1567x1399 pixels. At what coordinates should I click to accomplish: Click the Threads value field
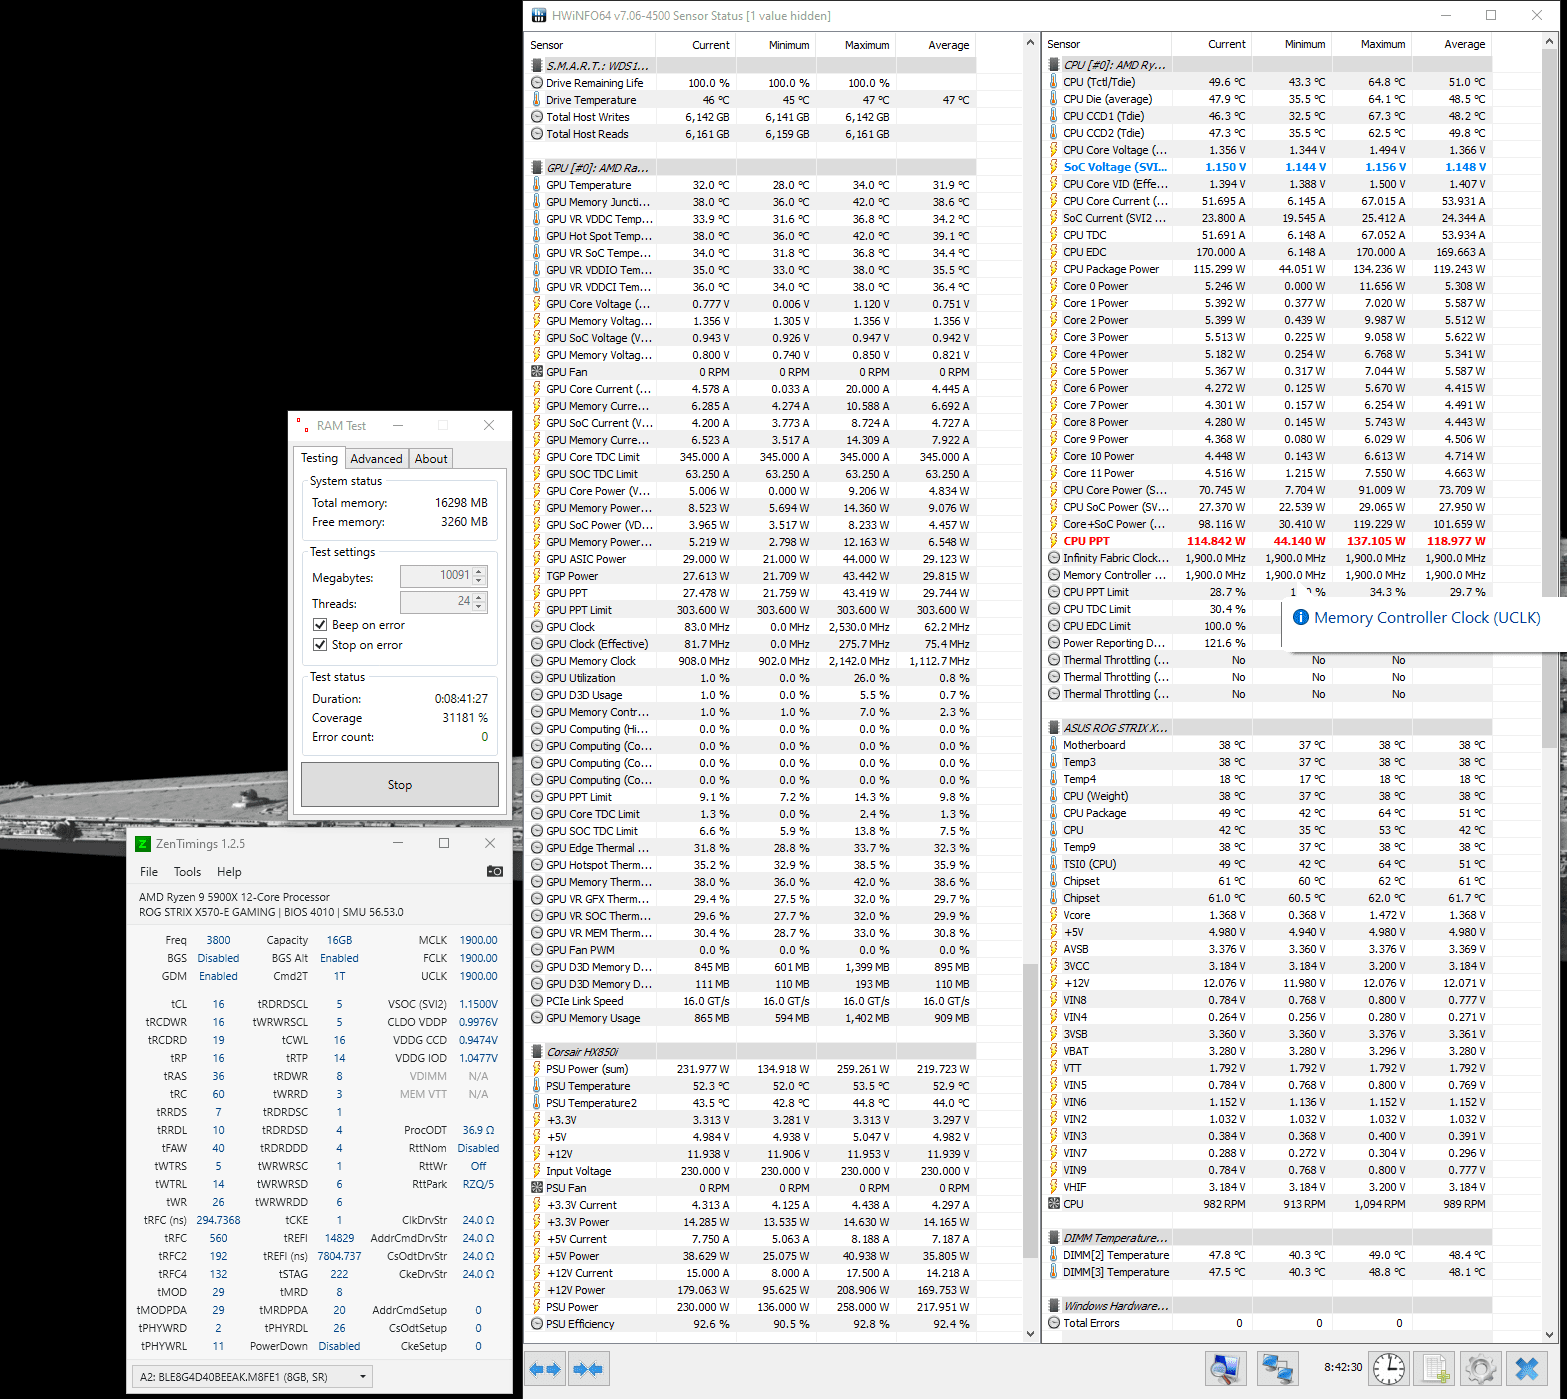[436, 602]
